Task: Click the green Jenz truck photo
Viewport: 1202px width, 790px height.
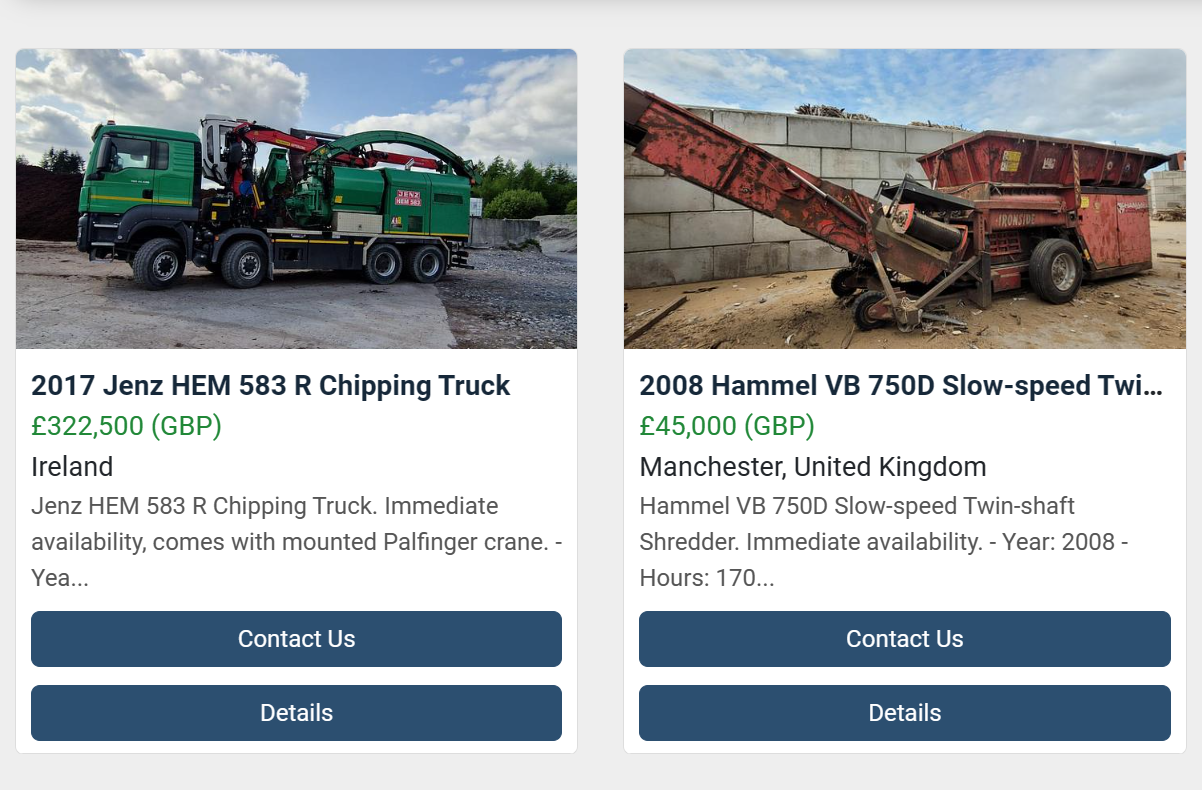Action: (x=296, y=197)
